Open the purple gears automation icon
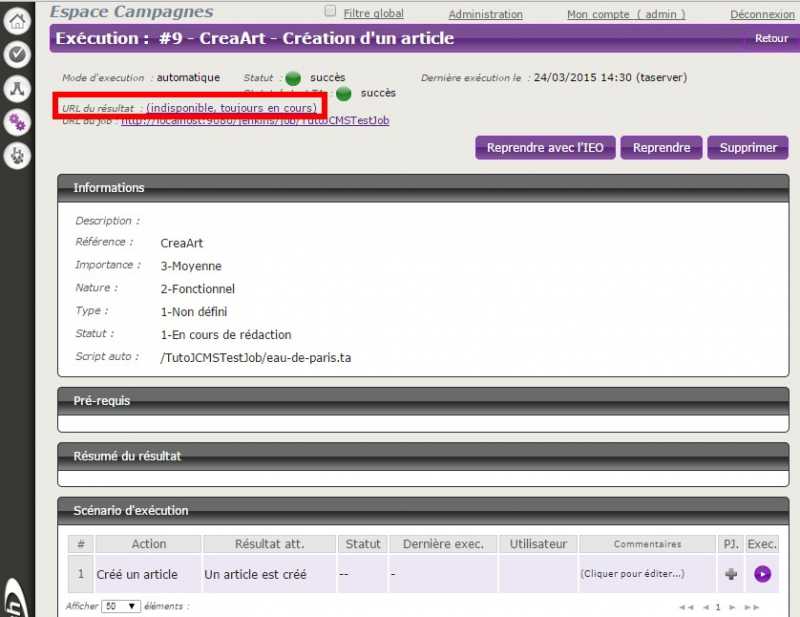 (16, 122)
